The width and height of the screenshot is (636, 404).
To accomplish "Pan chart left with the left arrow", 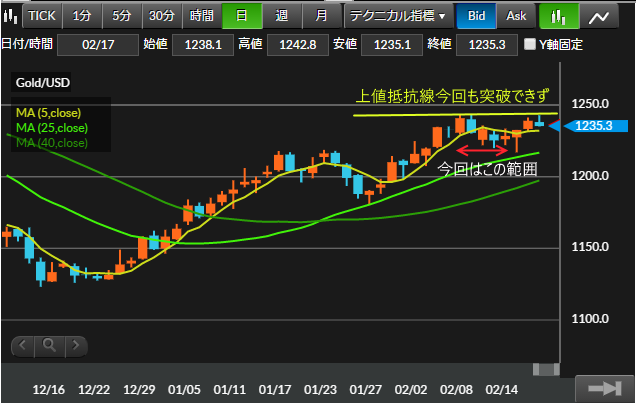I will pos(23,346).
